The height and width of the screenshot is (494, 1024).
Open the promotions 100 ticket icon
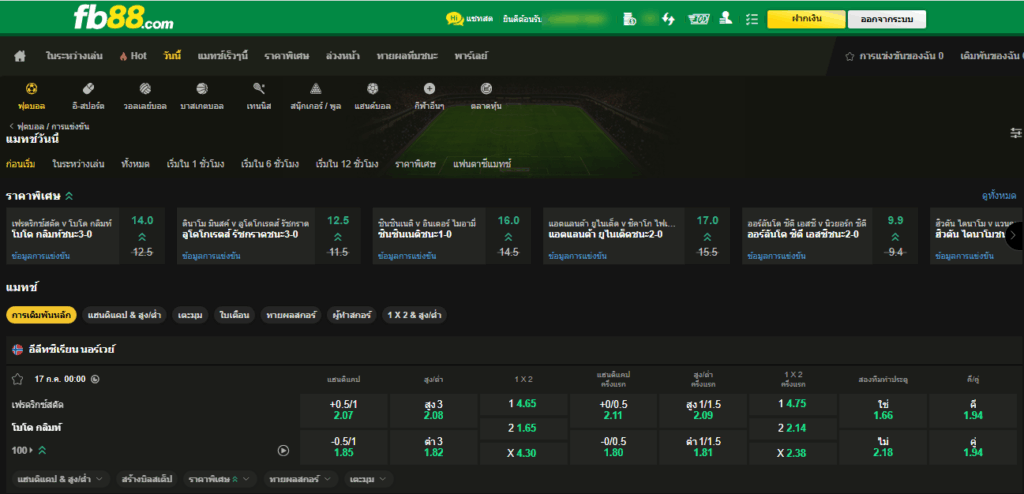point(698,19)
